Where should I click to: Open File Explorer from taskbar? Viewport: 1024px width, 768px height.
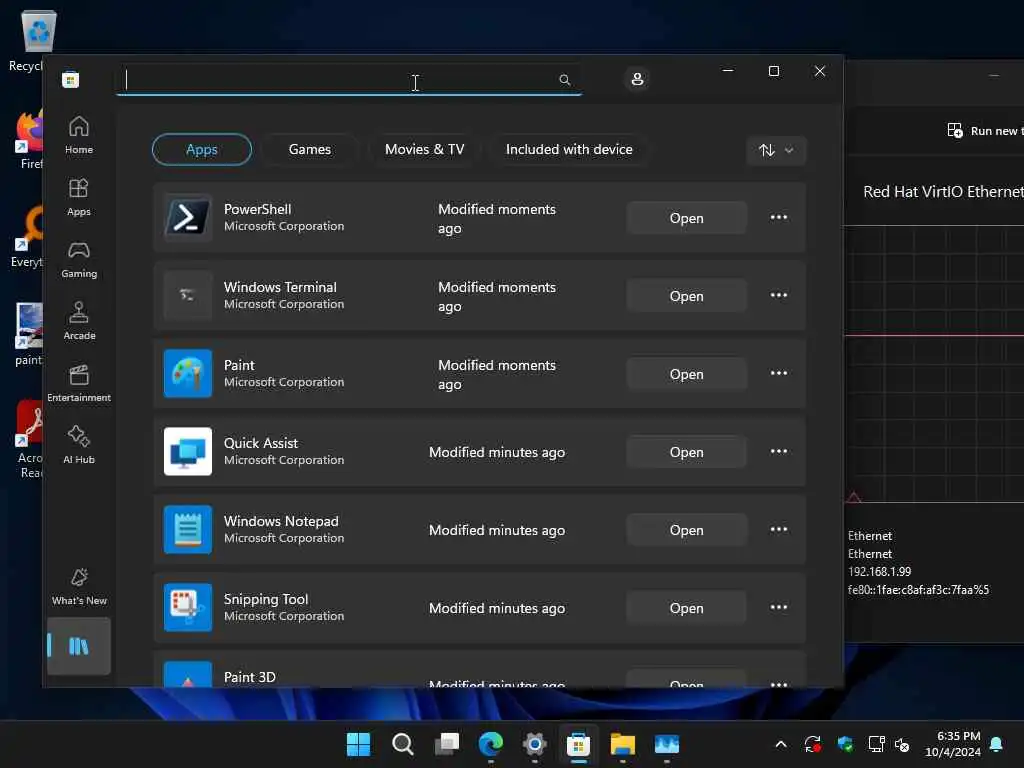coord(622,744)
